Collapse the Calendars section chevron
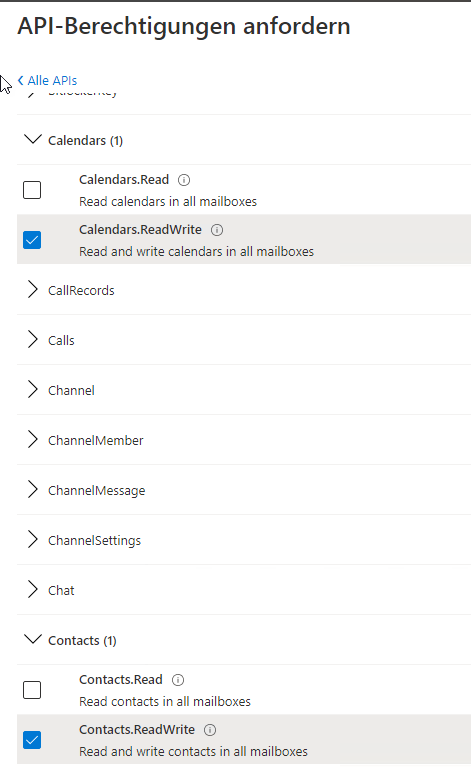Image resolution: width=471 pixels, height=769 pixels. (x=33, y=139)
